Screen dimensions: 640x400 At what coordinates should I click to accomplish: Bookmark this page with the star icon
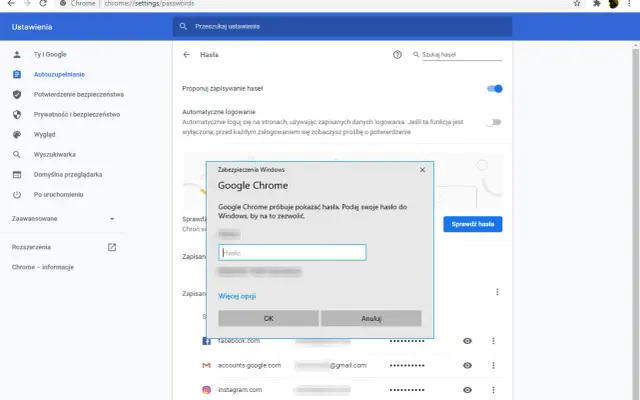coord(577,3)
